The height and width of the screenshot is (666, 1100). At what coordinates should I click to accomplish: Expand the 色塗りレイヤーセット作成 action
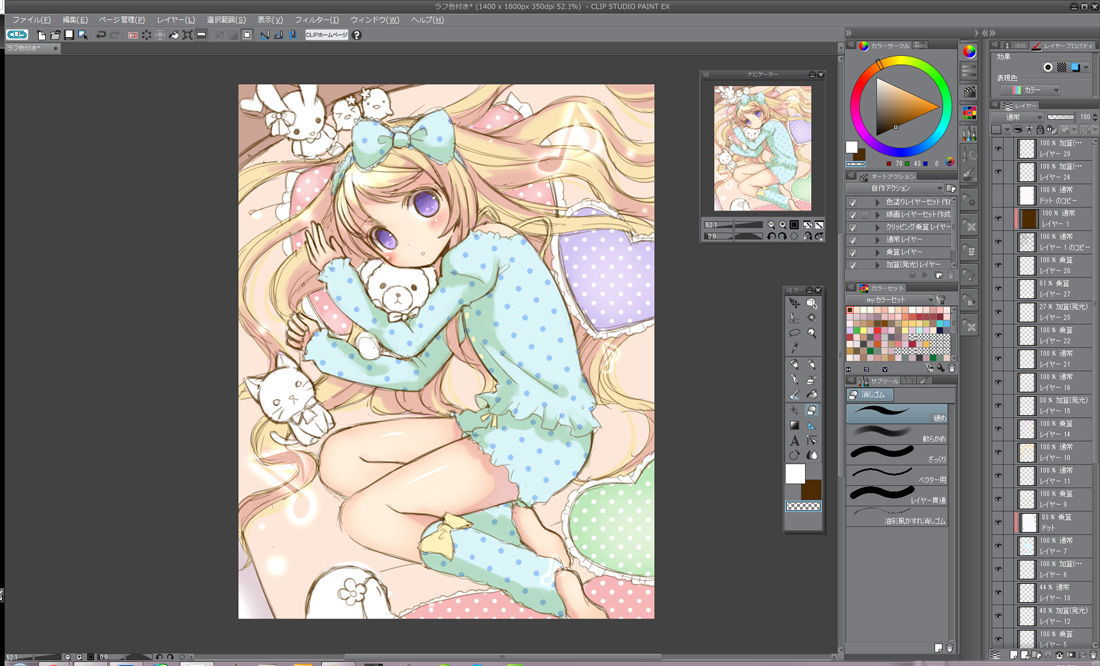click(x=877, y=202)
